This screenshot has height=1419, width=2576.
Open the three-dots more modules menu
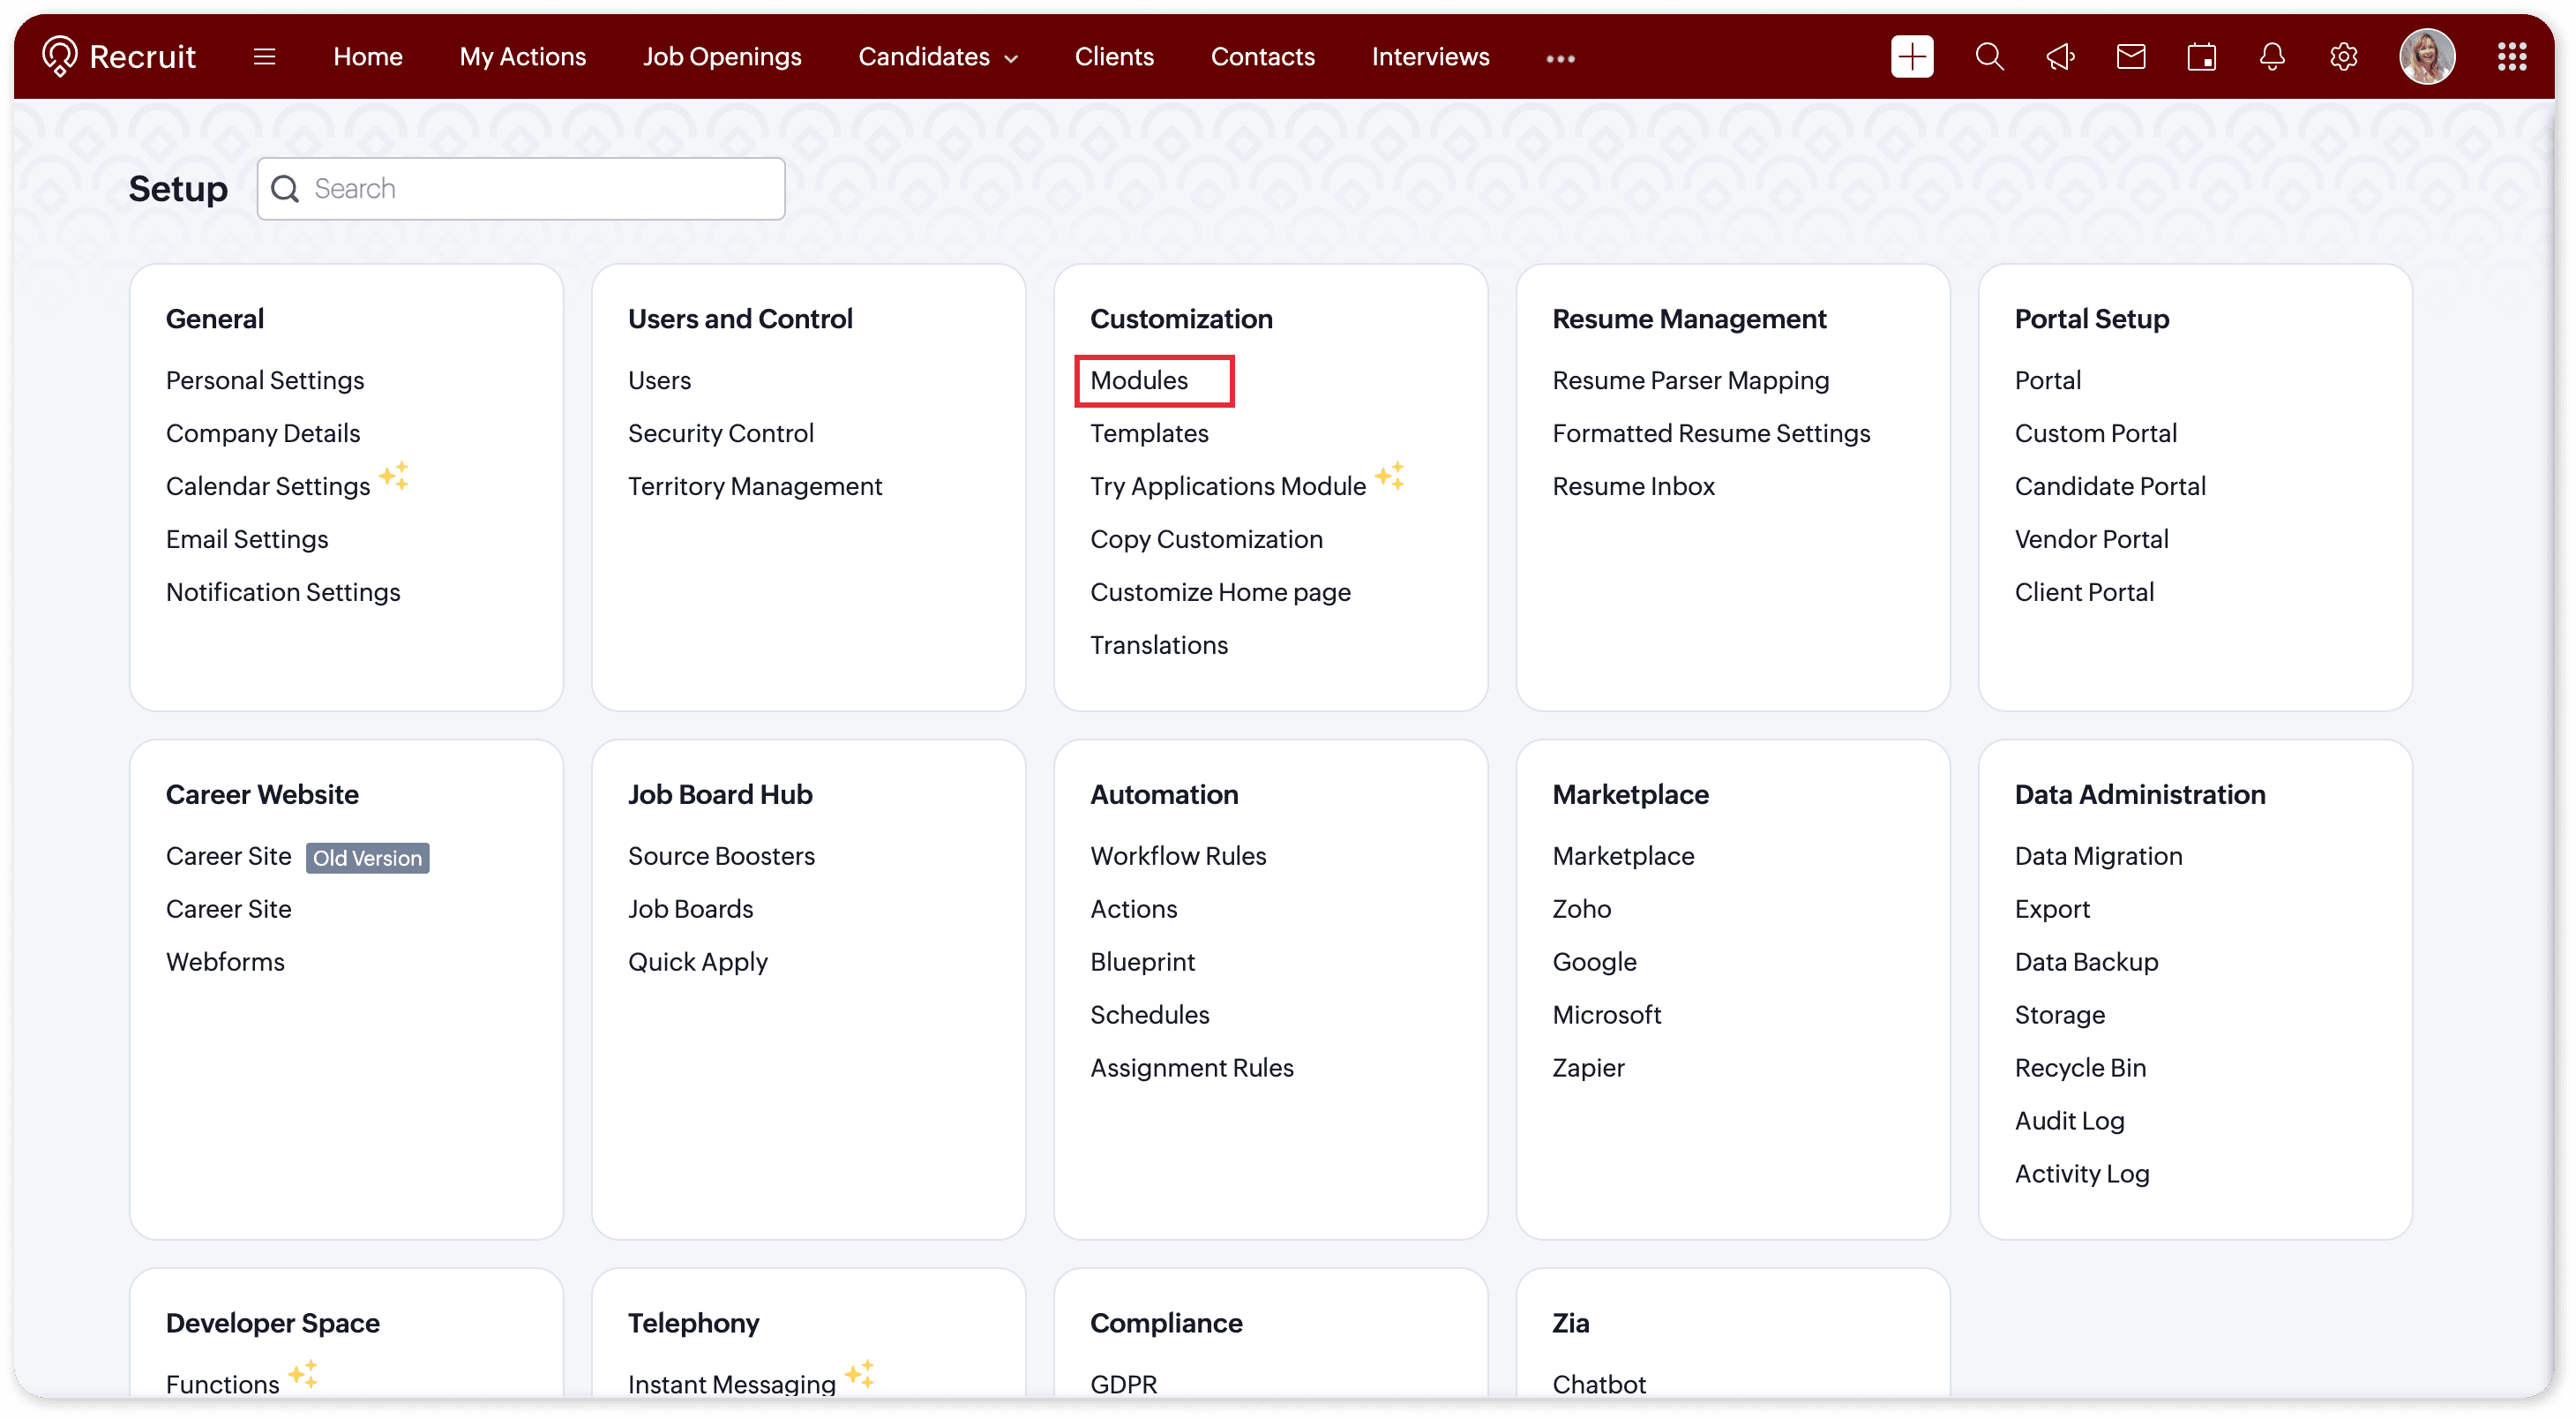tap(1560, 59)
